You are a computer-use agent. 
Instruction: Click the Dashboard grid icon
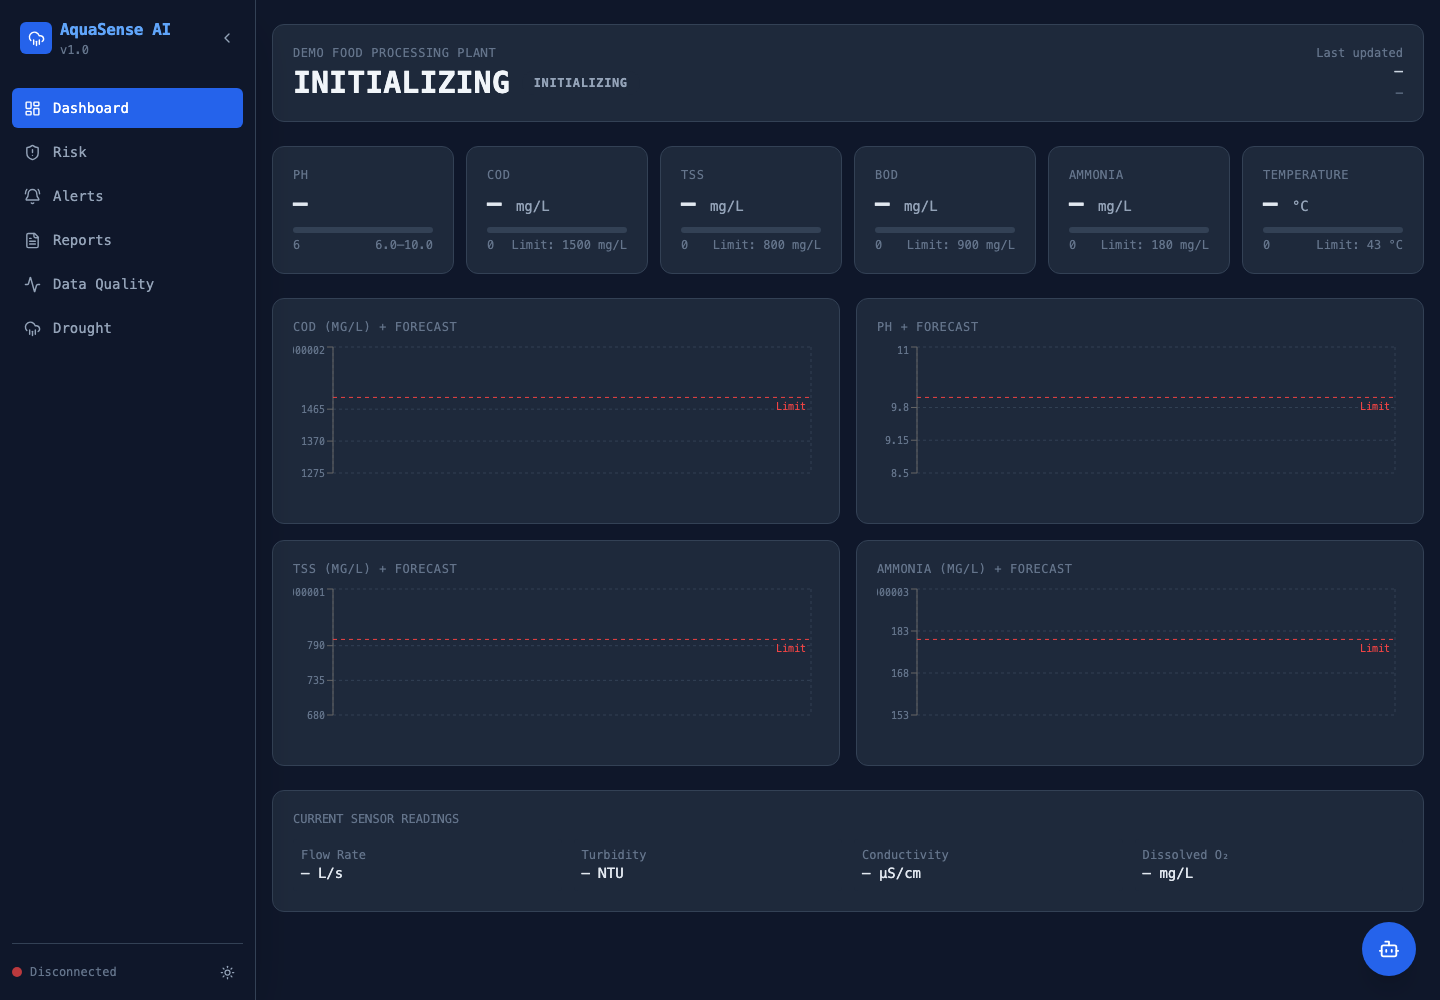pyautogui.click(x=32, y=108)
